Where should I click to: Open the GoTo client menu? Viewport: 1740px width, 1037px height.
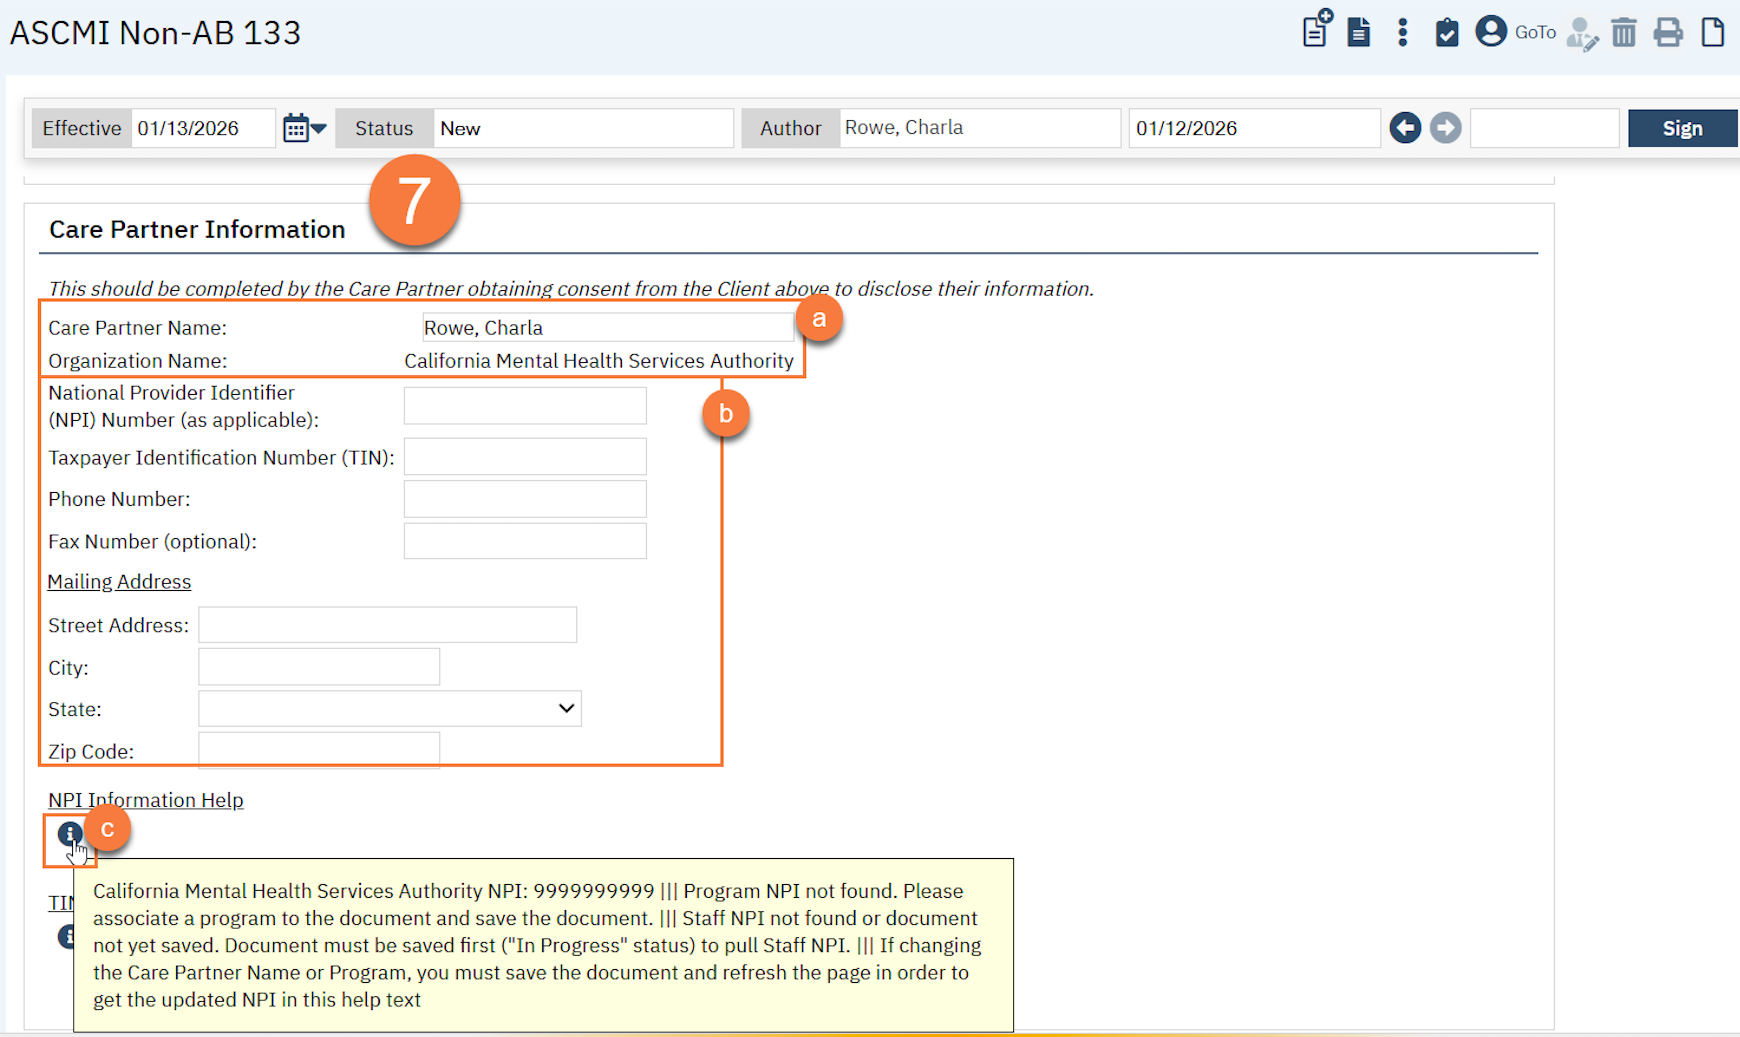coord(1516,32)
